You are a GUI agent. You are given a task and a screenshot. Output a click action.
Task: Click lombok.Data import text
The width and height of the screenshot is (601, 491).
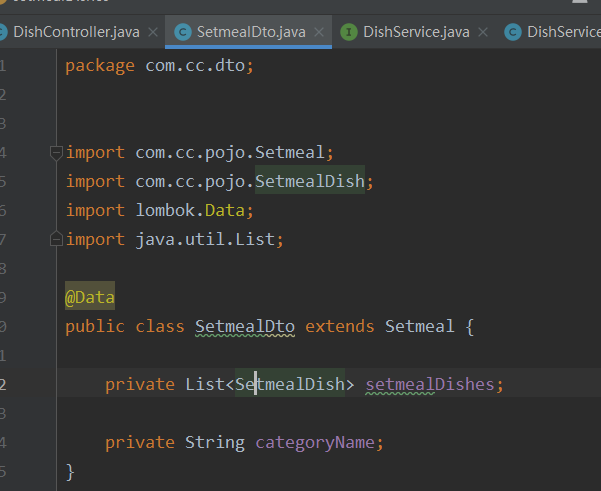pyautogui.click(x=190, y=210)
